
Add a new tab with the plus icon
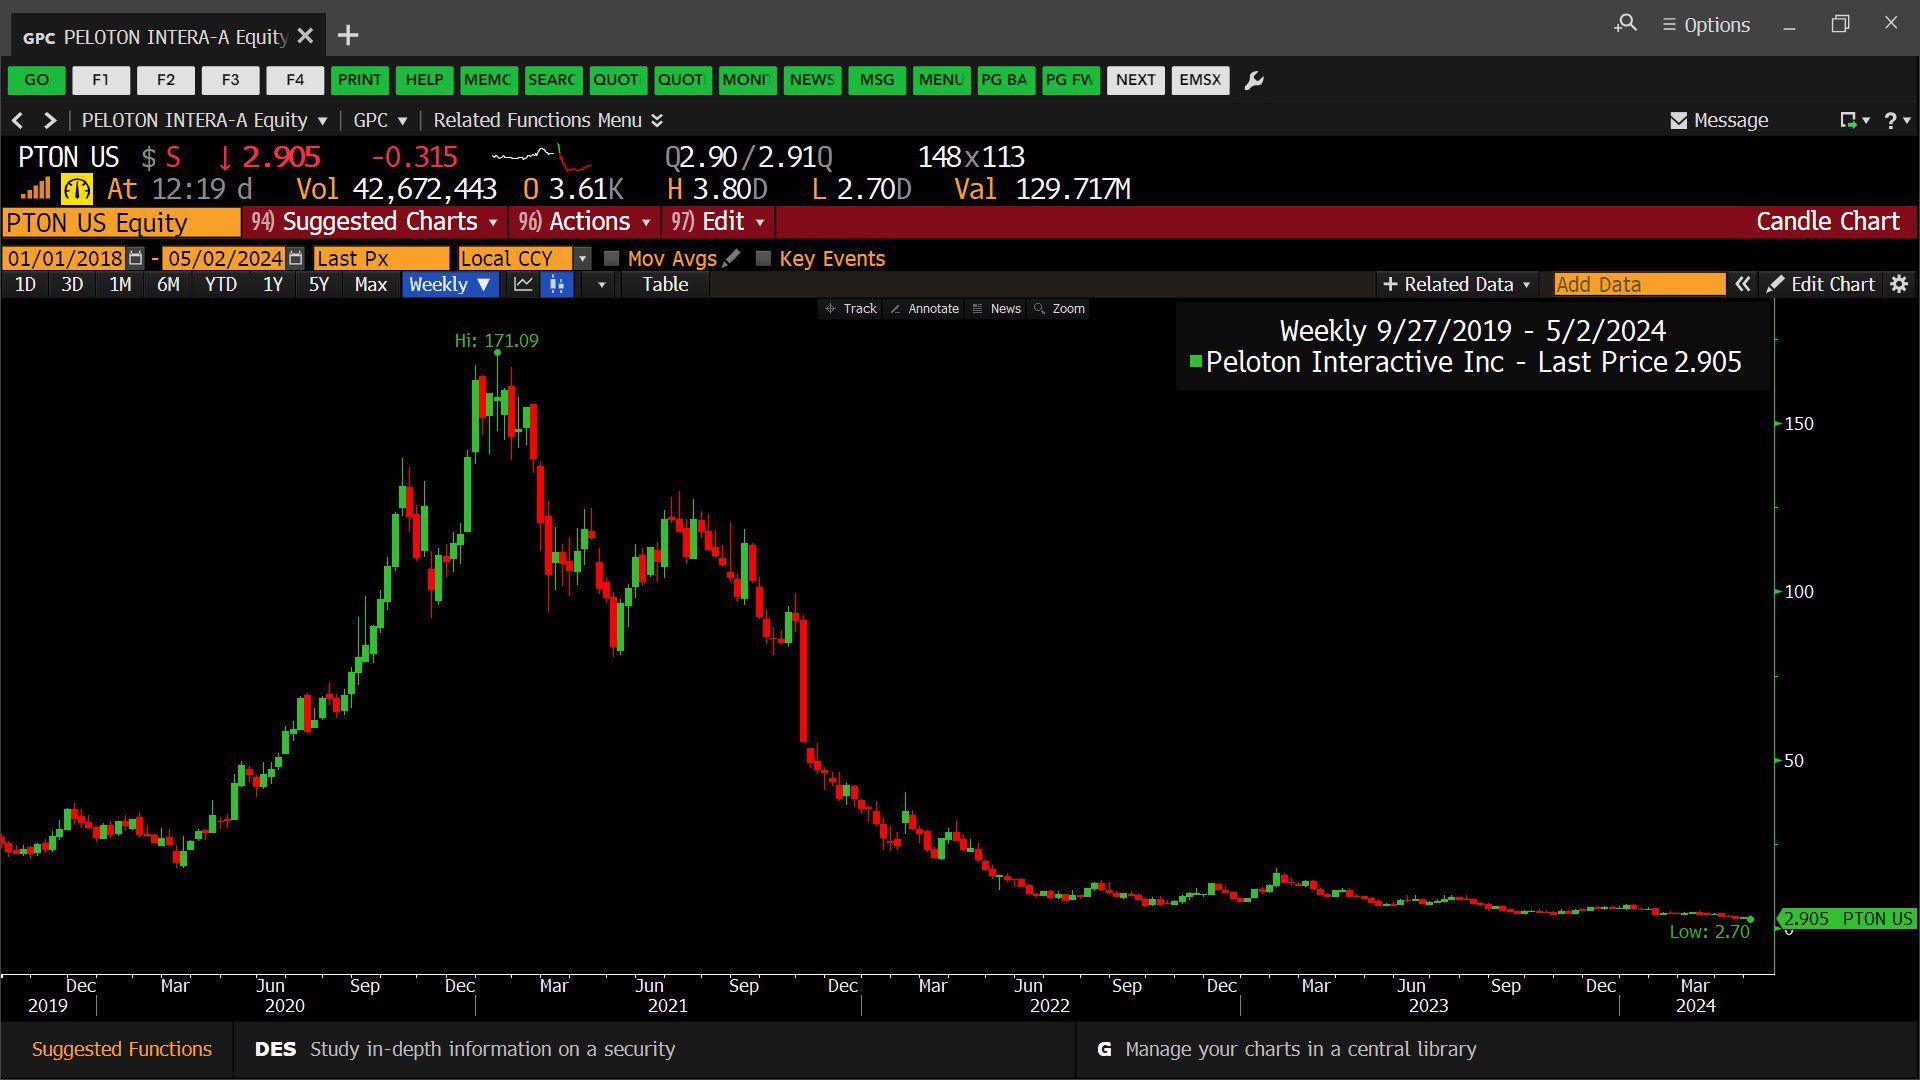tap(348, 36)
